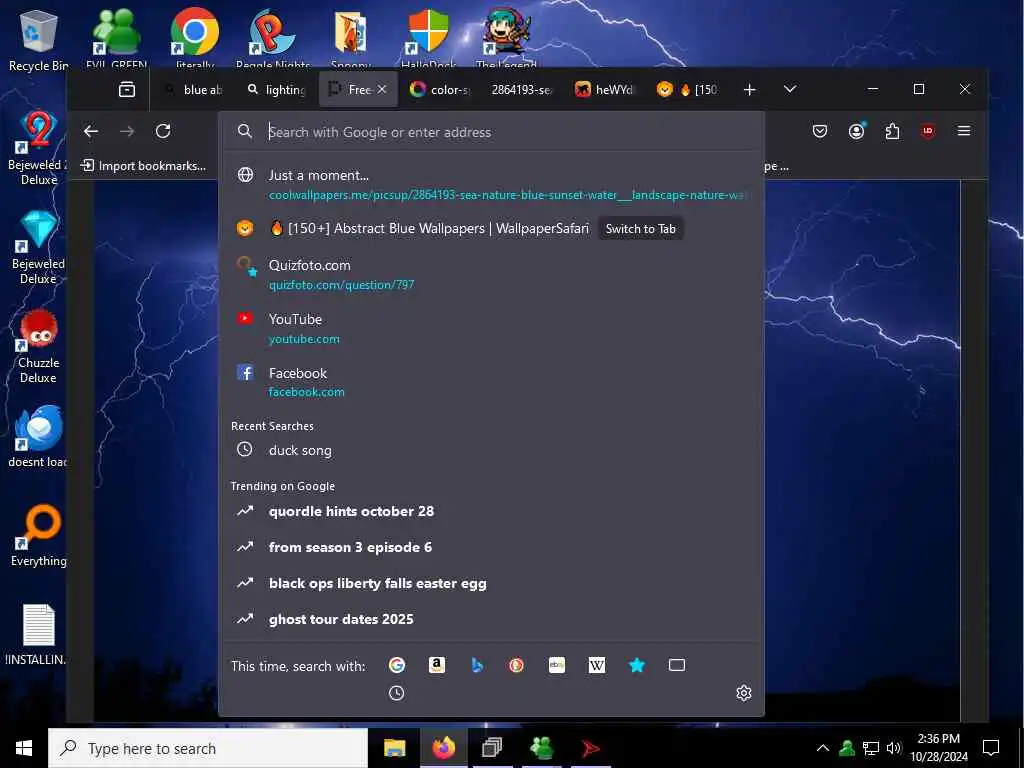Screen dimensions: 1024x768
Task: Switch to the [150 WallpaperSafari tab
Action: pyautogui.click(x=686, y=89)
